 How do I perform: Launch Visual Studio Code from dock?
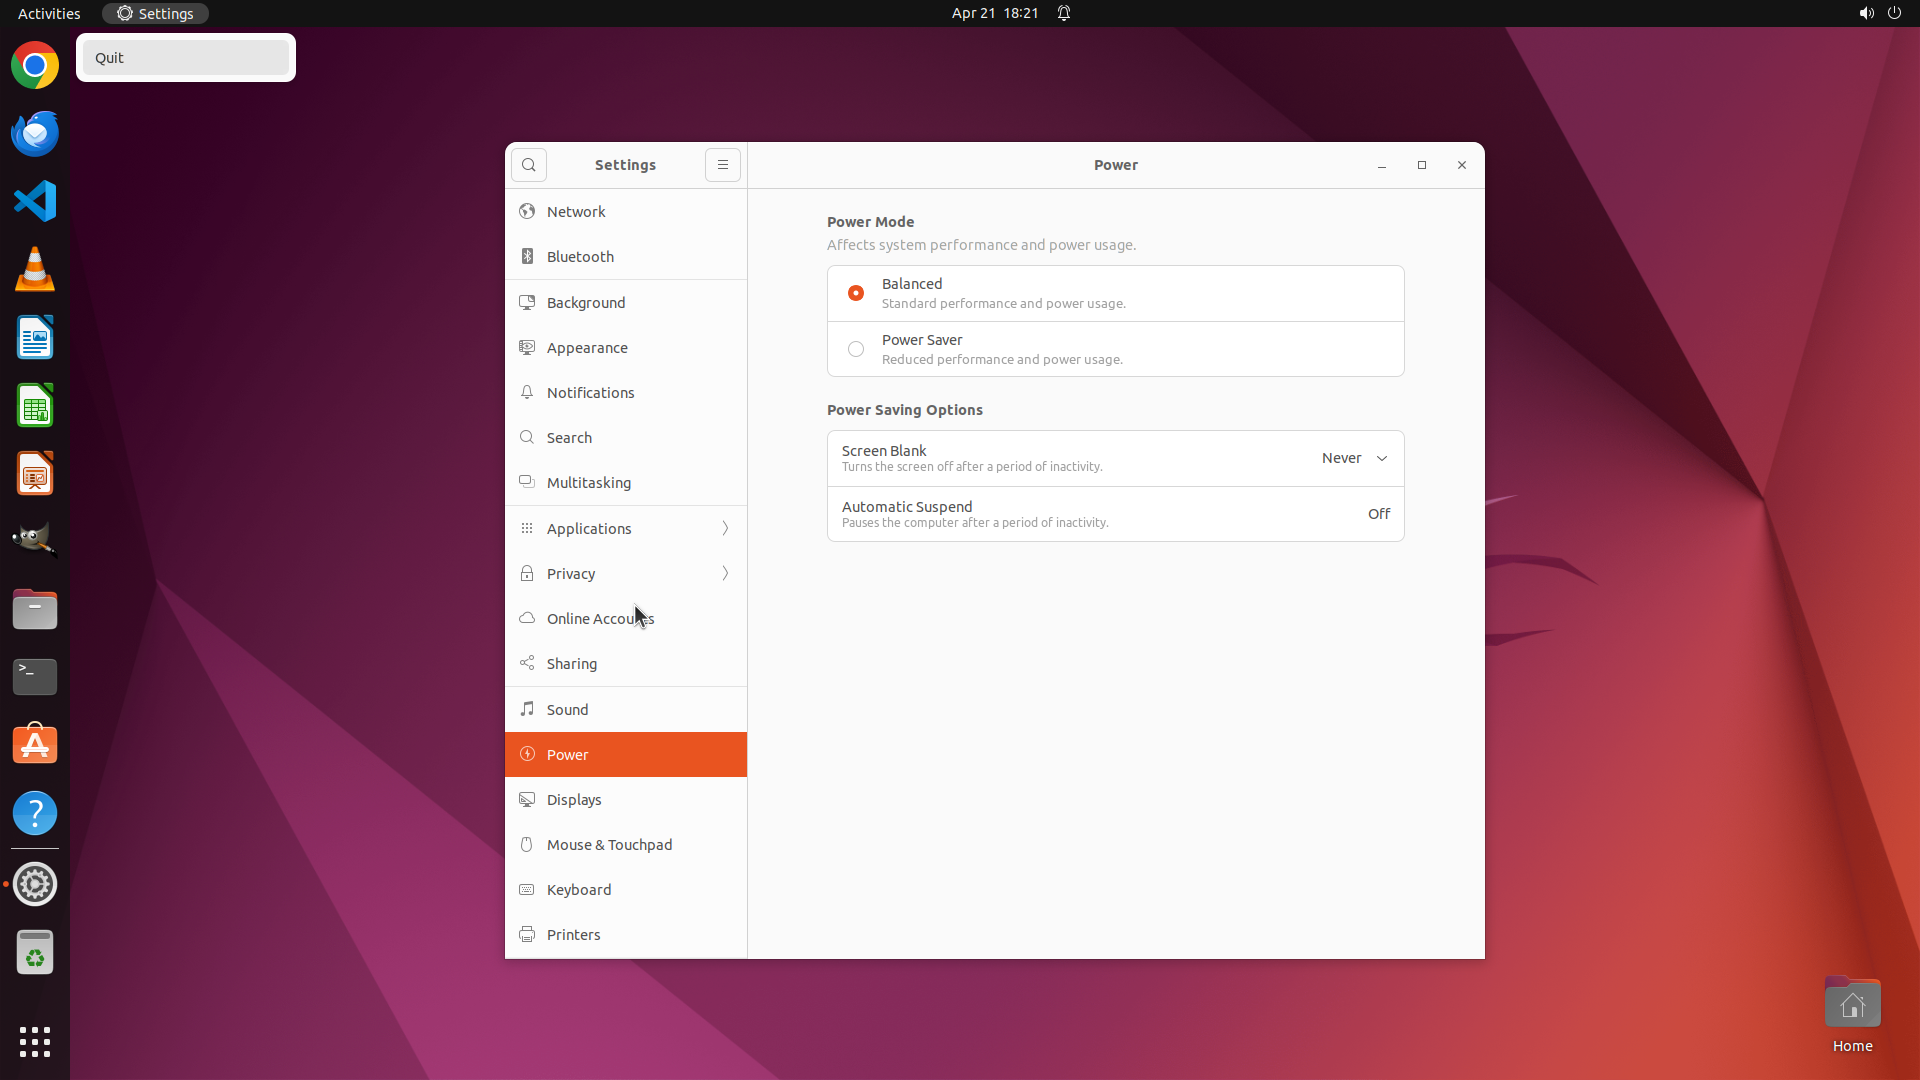click(35, 201)
